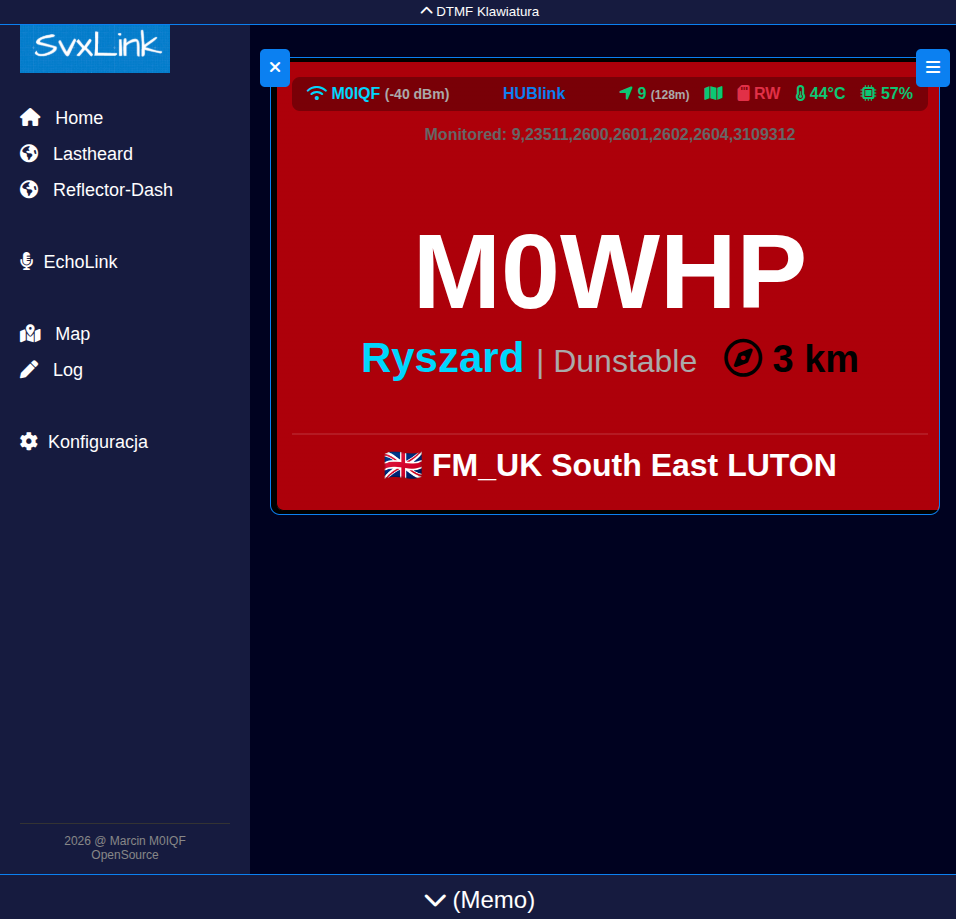
Task: Open the EchoLink section
Action: [x=80, y=262]
